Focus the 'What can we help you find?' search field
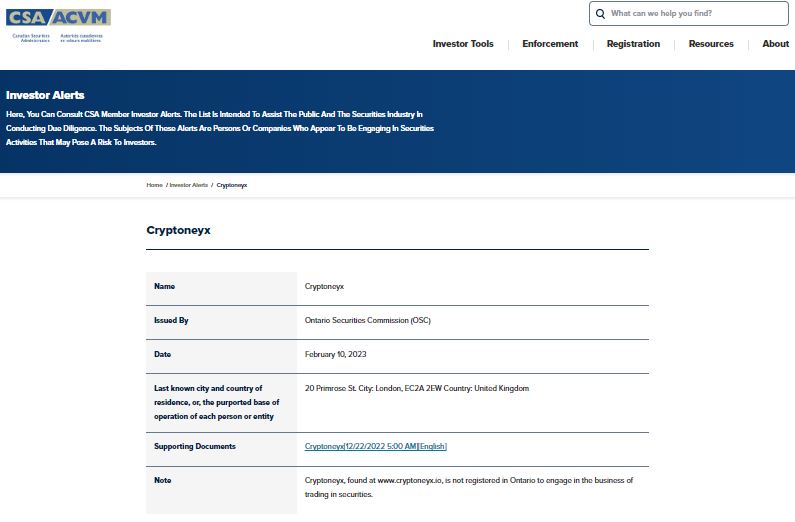 click(x=689, y=14)
